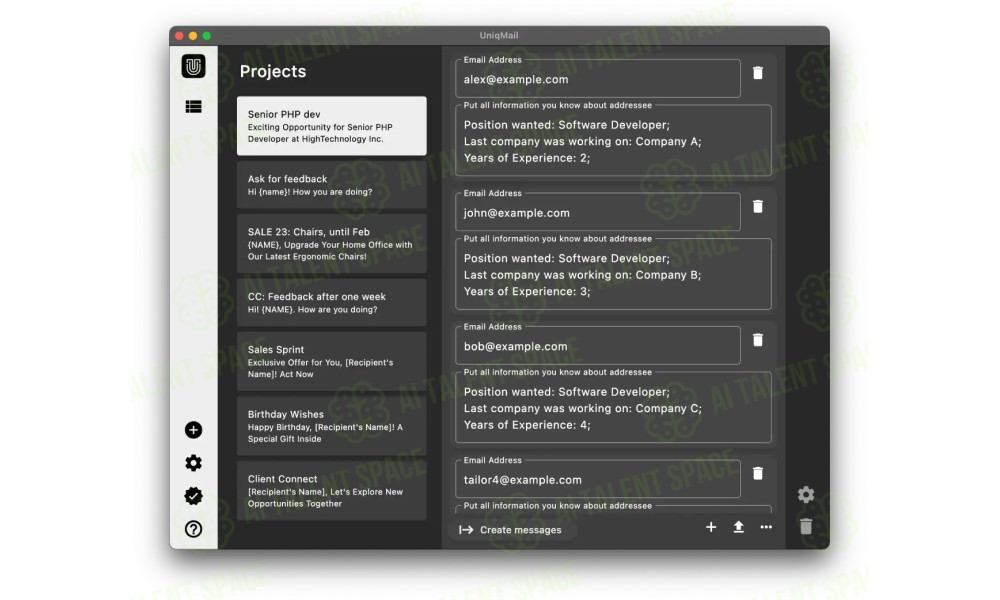The height and width of the screenshot is (600, 1000).
Task: Minimize the window with the yellow button
Action: coord(193,36)
